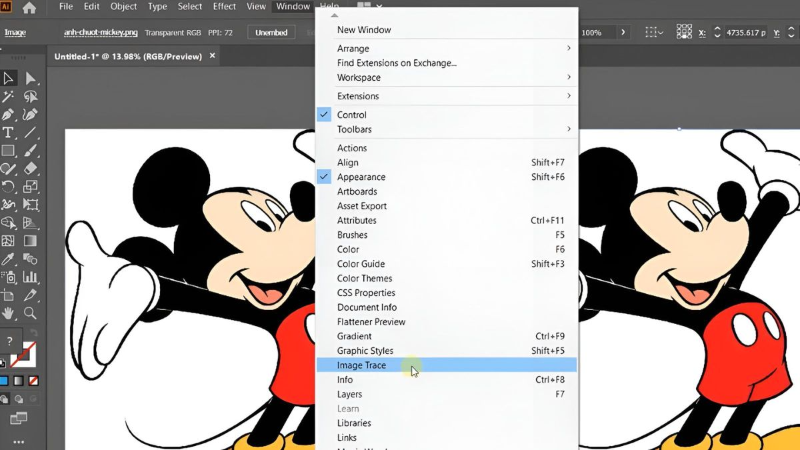Image resolution: width=800 pixels, height=450 pixels.
Task: Select the Scale tool
Action: [30, 187]
